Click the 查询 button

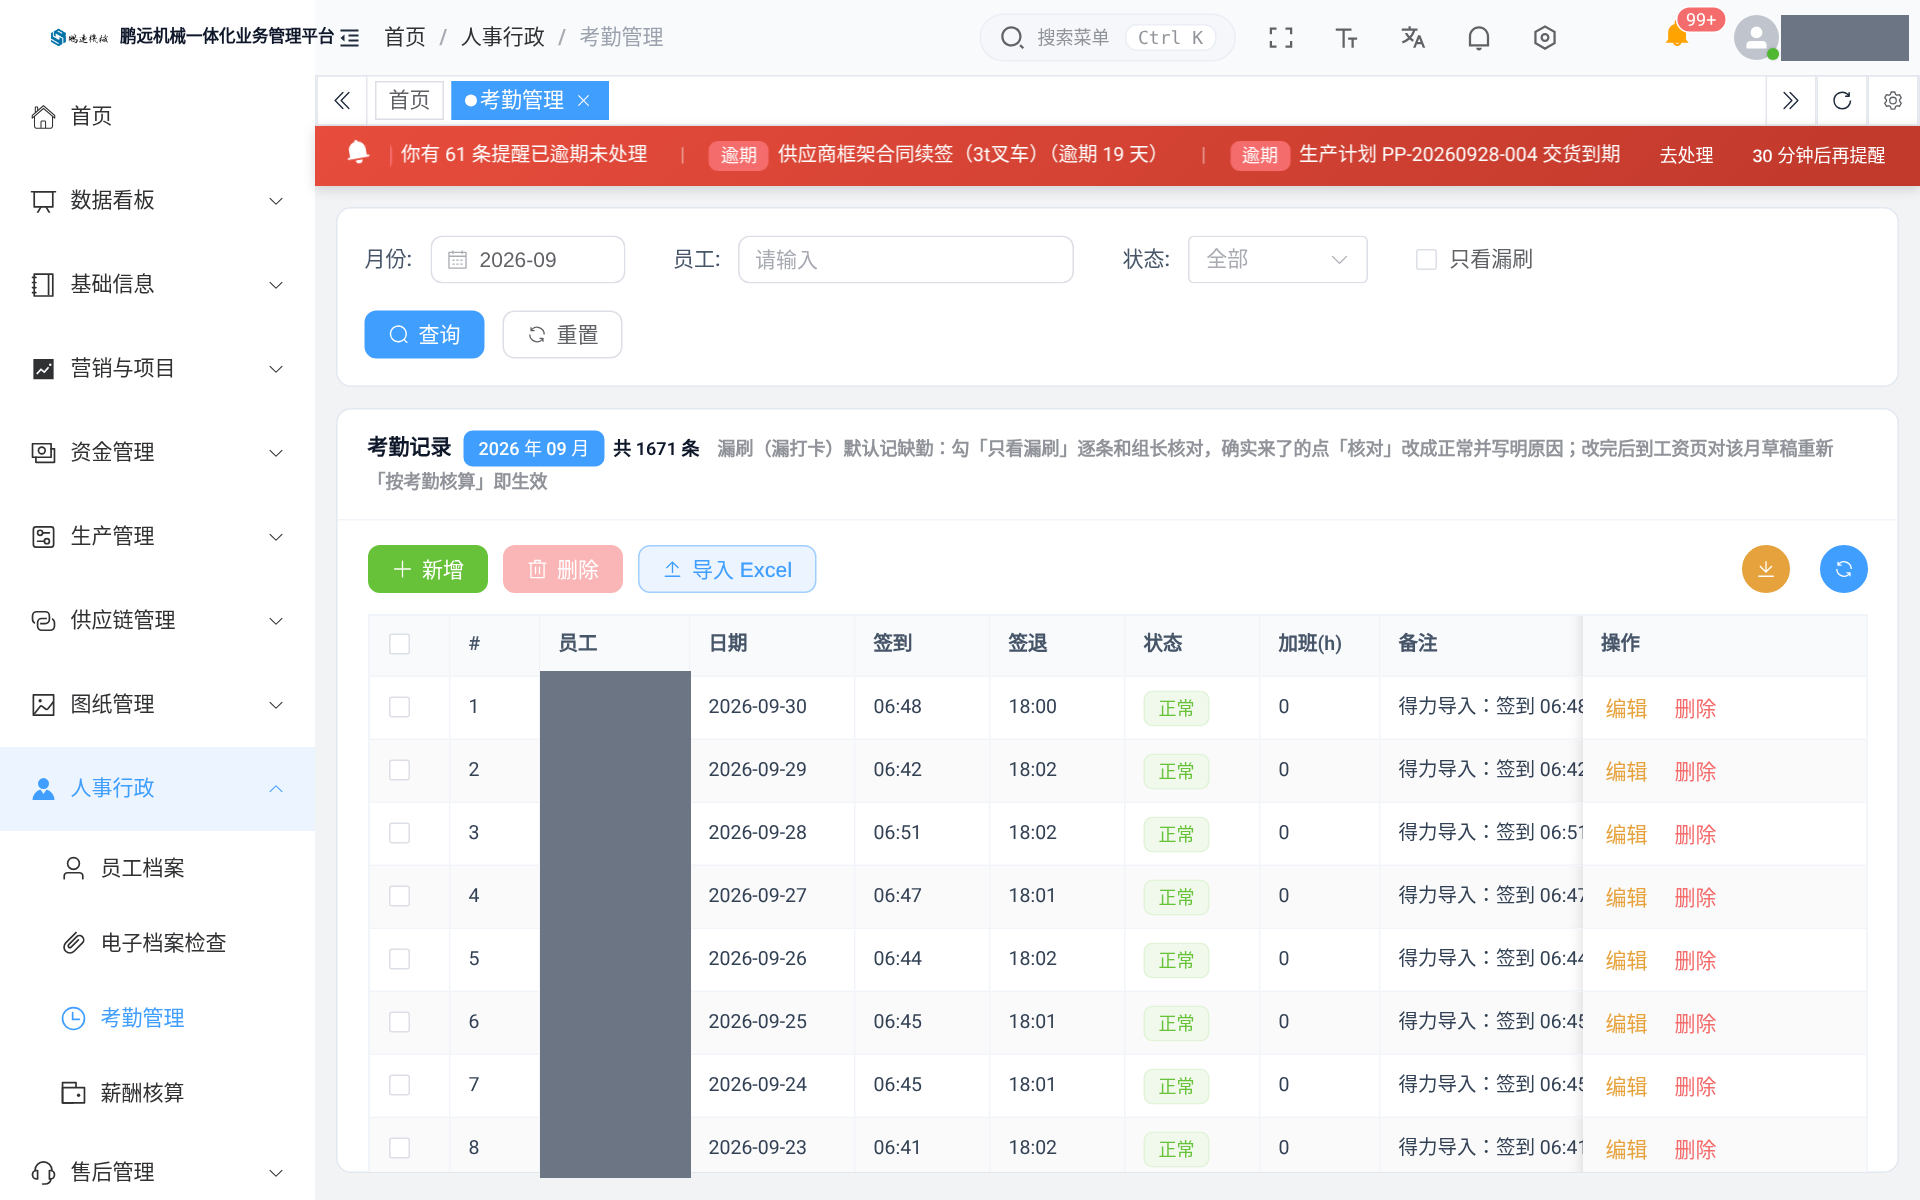[424, 334]
